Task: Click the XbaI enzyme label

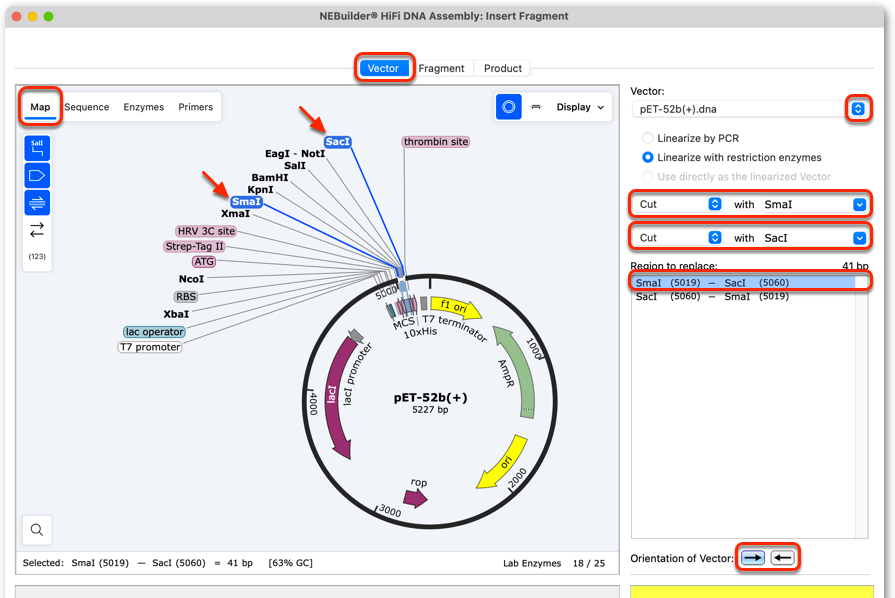Action: 176,314
